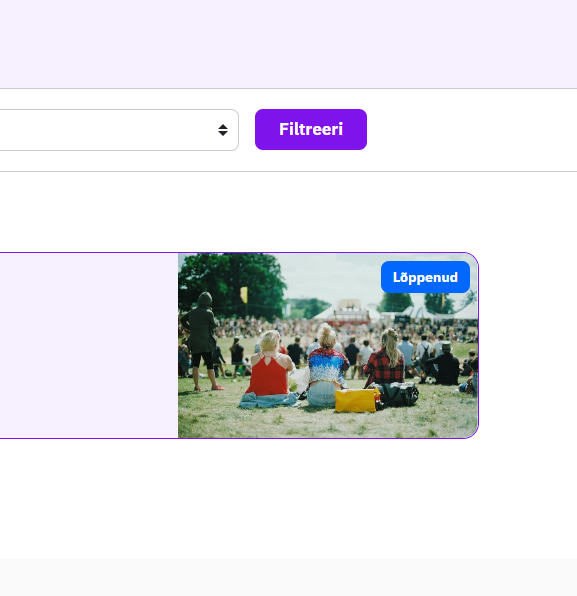
Task: Click the purple Filtreeri button
Action: (311, 129)
